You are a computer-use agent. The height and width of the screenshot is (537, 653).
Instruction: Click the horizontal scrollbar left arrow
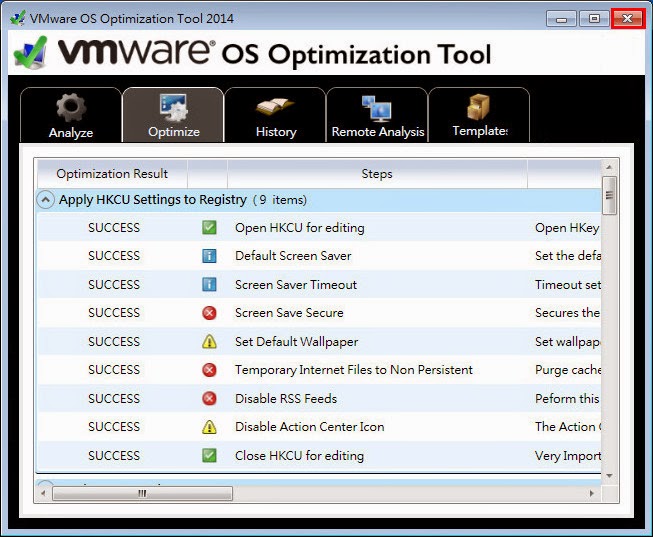click(x=43, y=493)
